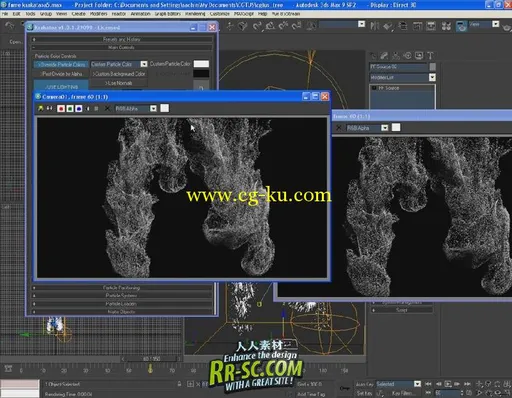Click the Align tool in main toolbar

388,26
